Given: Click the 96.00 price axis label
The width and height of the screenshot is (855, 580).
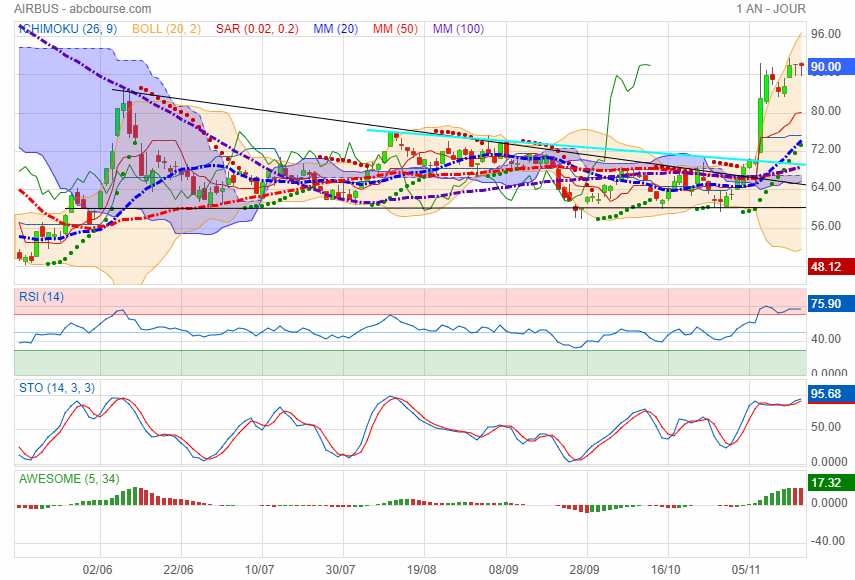Looking at the screenshot, I should [826, 34].
